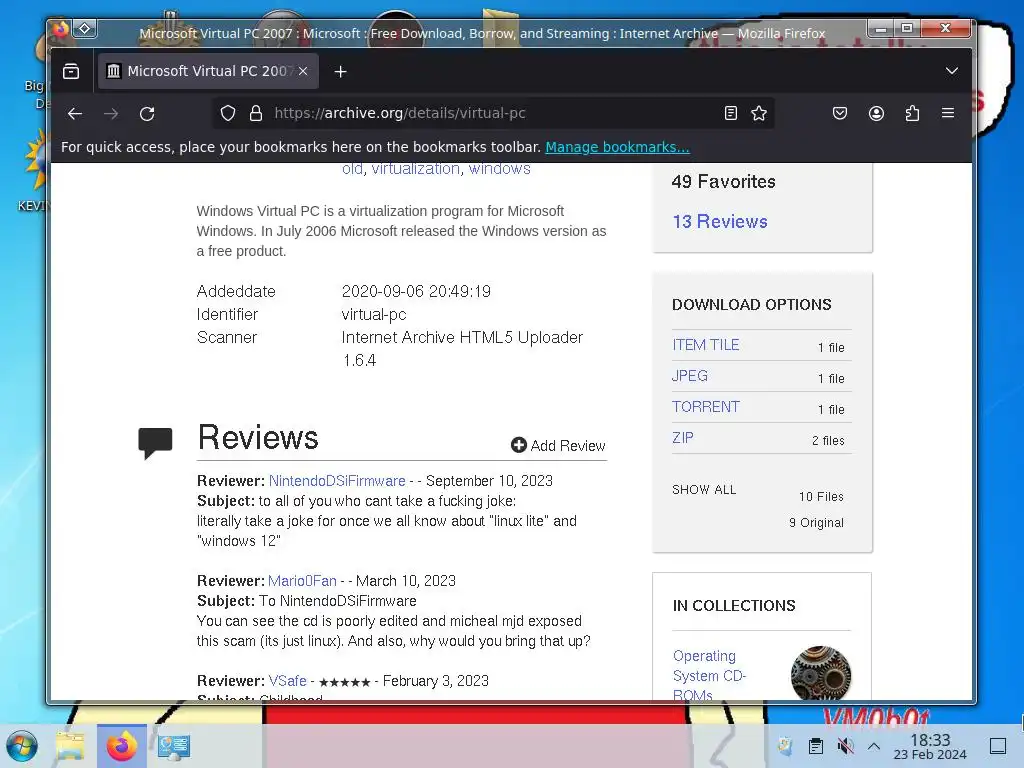Show all download files
Image resolution: width=1024 pixels, height=768 pixels.
704,490
